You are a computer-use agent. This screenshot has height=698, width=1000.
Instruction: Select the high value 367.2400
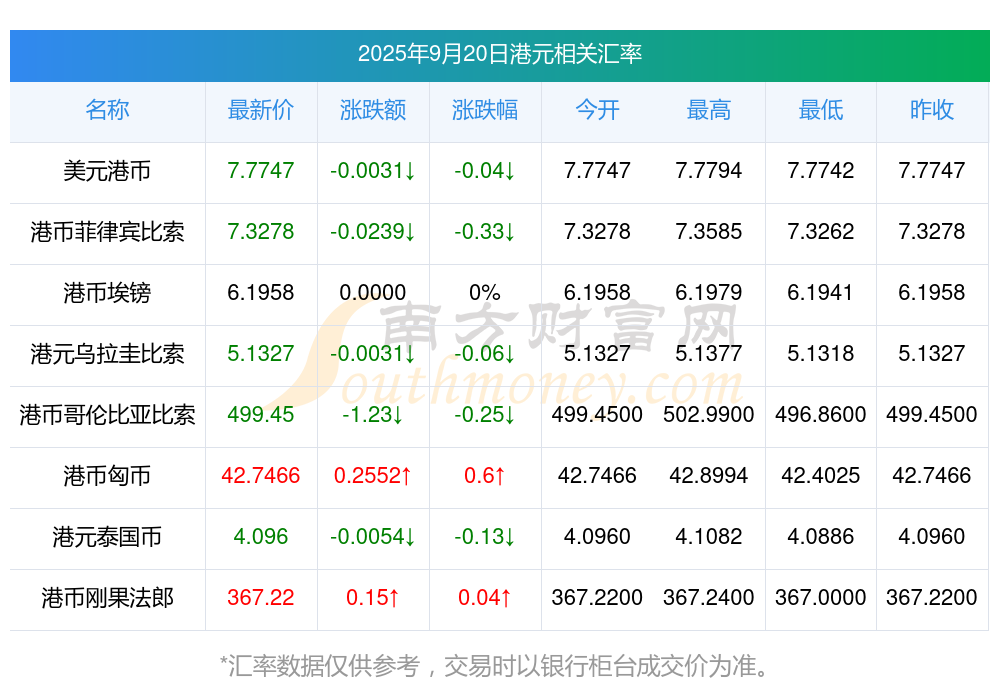click(x=709, y=598)
